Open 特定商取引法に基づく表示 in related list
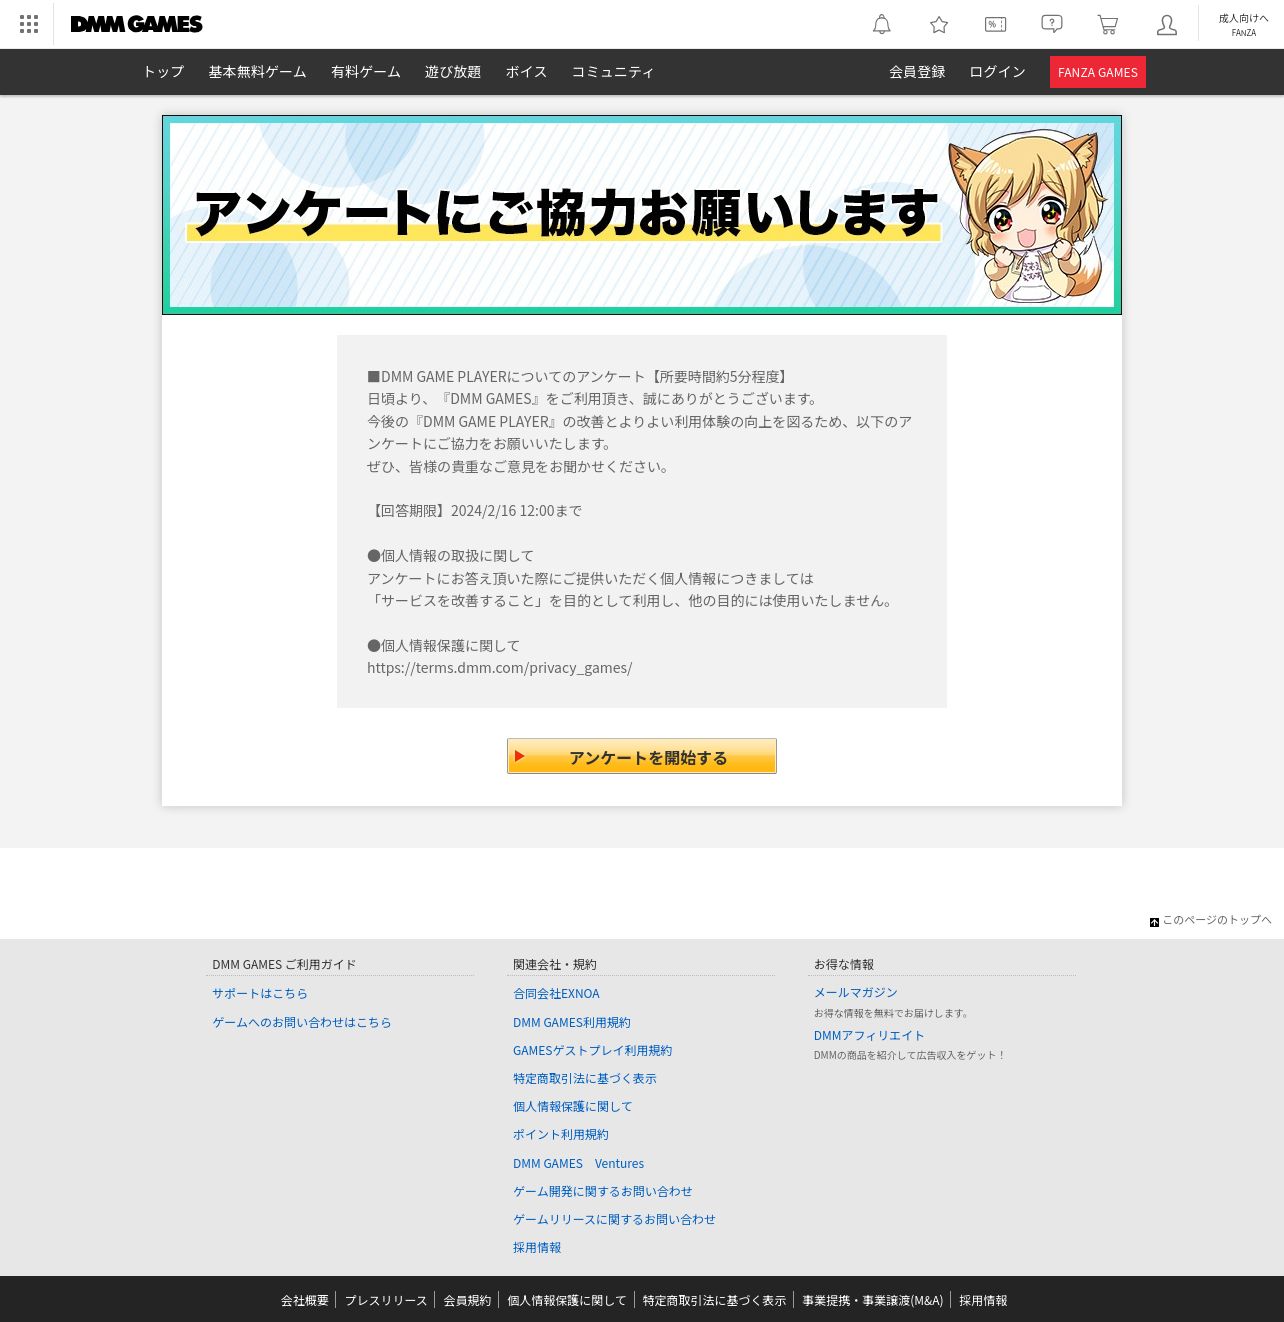The width and height of the screenshot is (1284, 1322). 585,1078
